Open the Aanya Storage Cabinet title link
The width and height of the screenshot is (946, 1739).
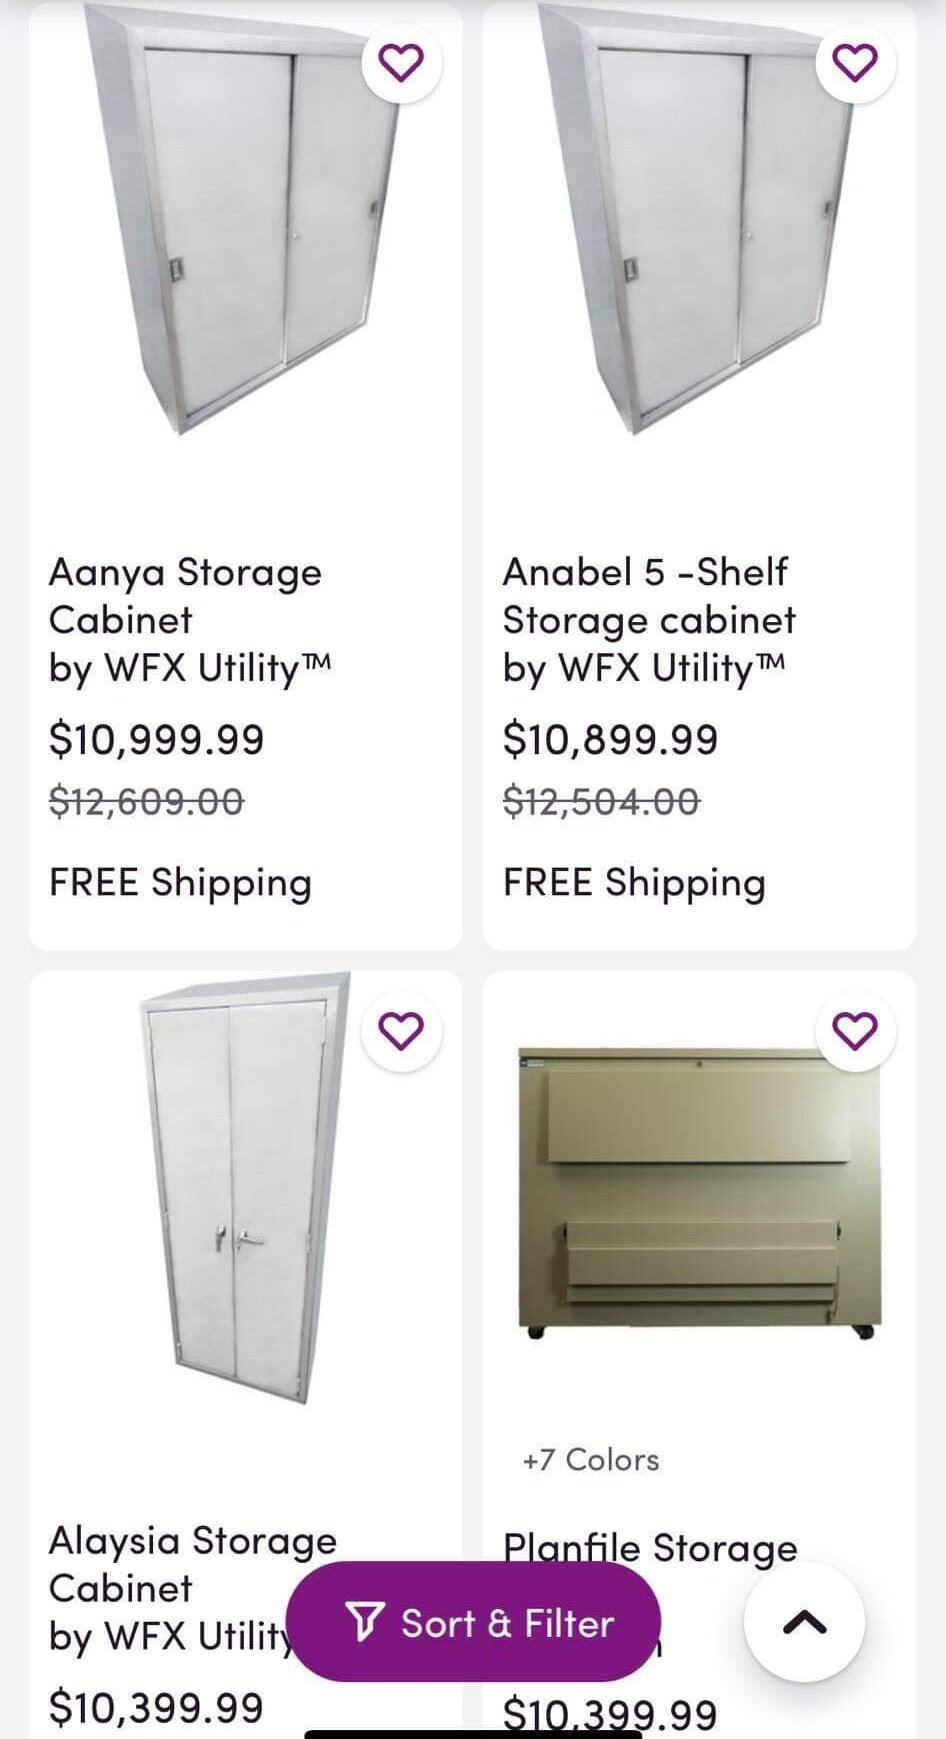click(186, 596)
